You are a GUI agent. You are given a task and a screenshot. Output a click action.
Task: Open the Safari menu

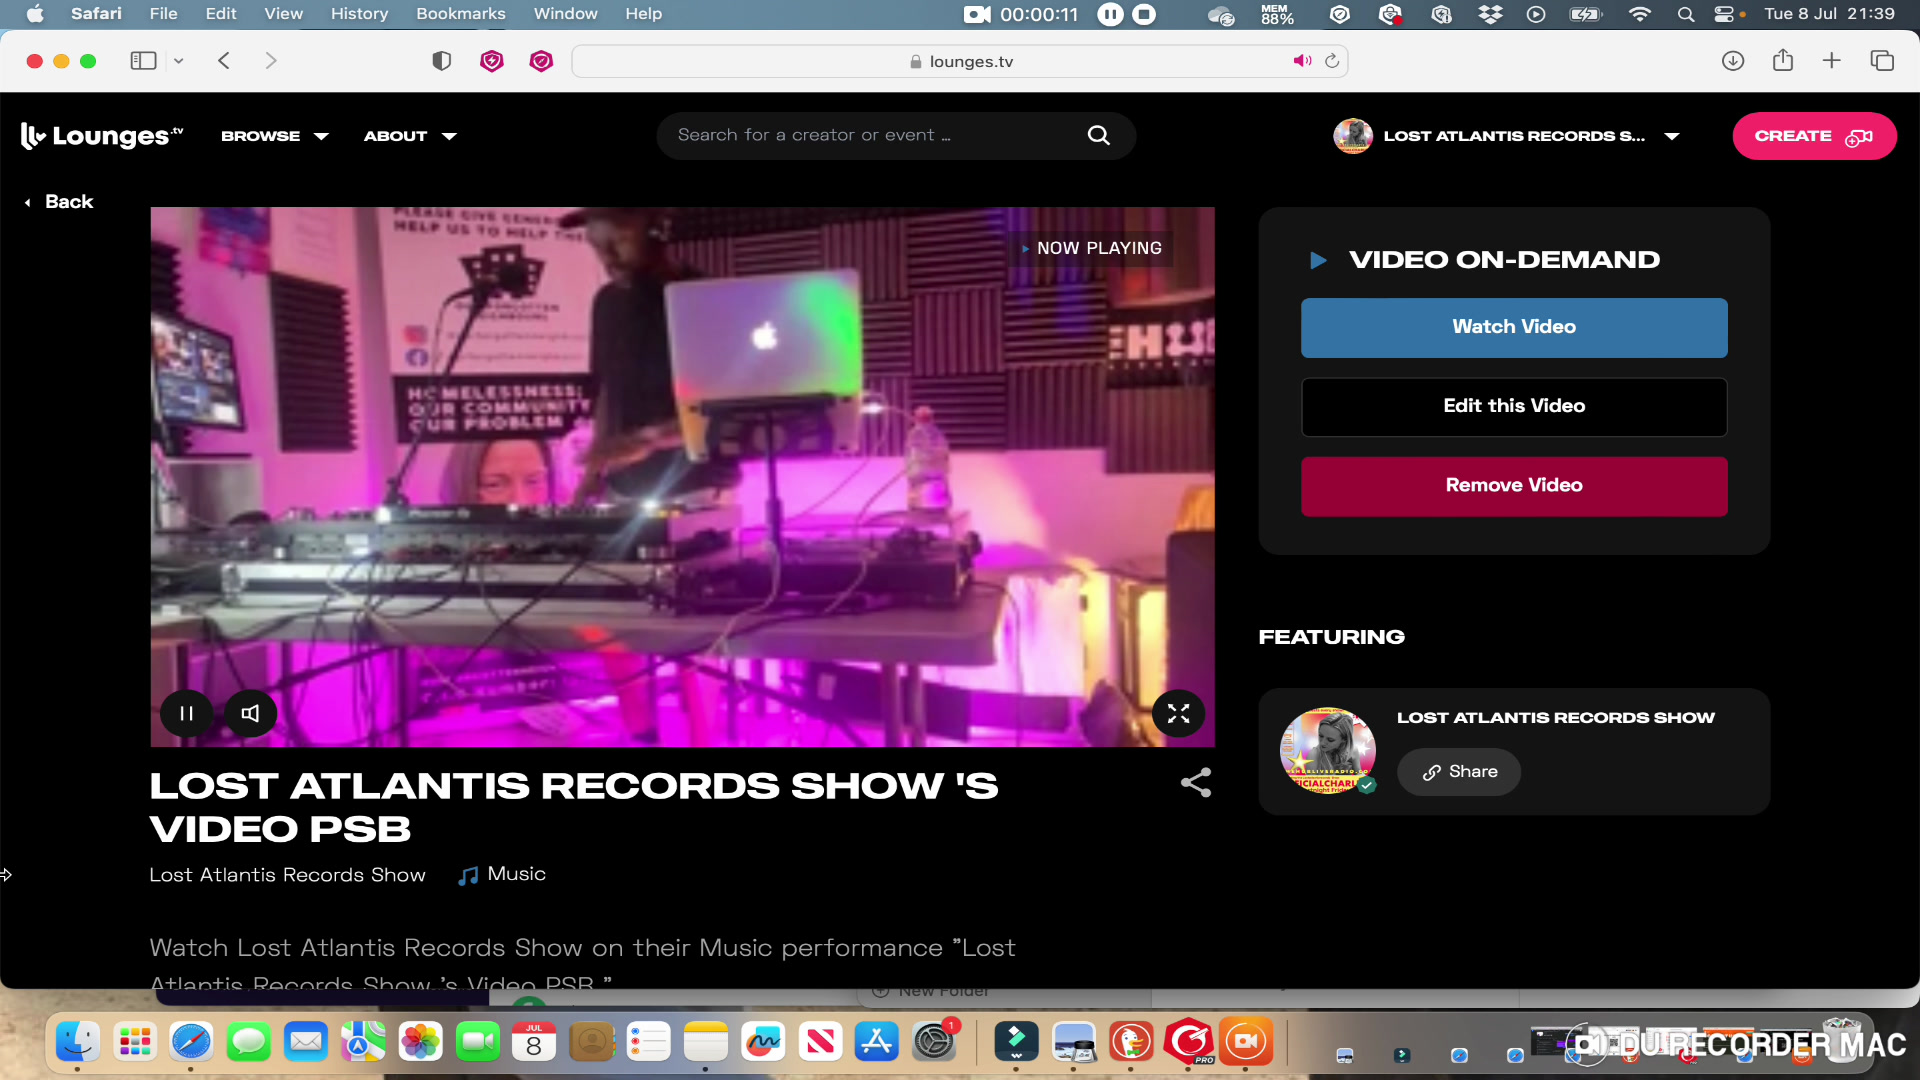click(96, 14)
